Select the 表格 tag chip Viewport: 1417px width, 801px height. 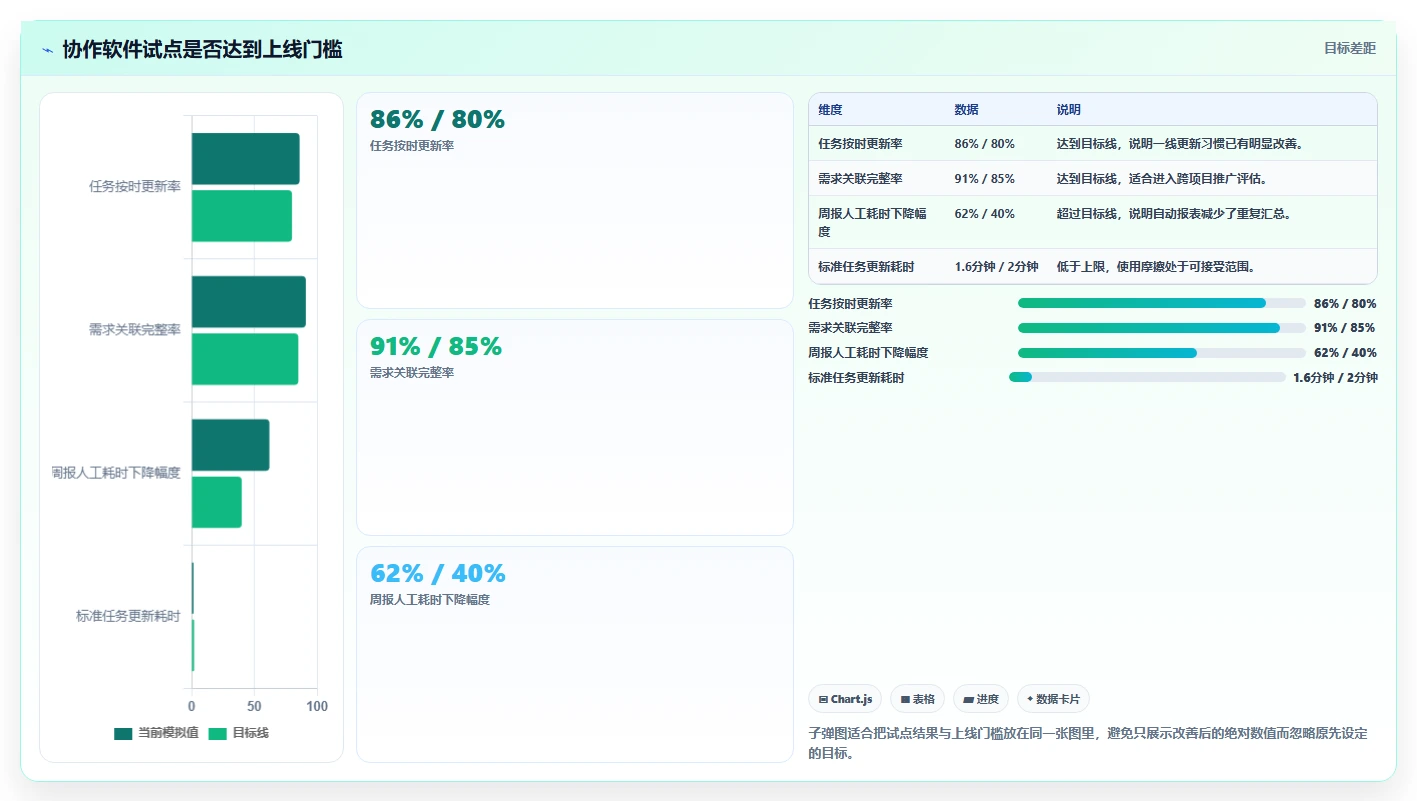(917, 699)
